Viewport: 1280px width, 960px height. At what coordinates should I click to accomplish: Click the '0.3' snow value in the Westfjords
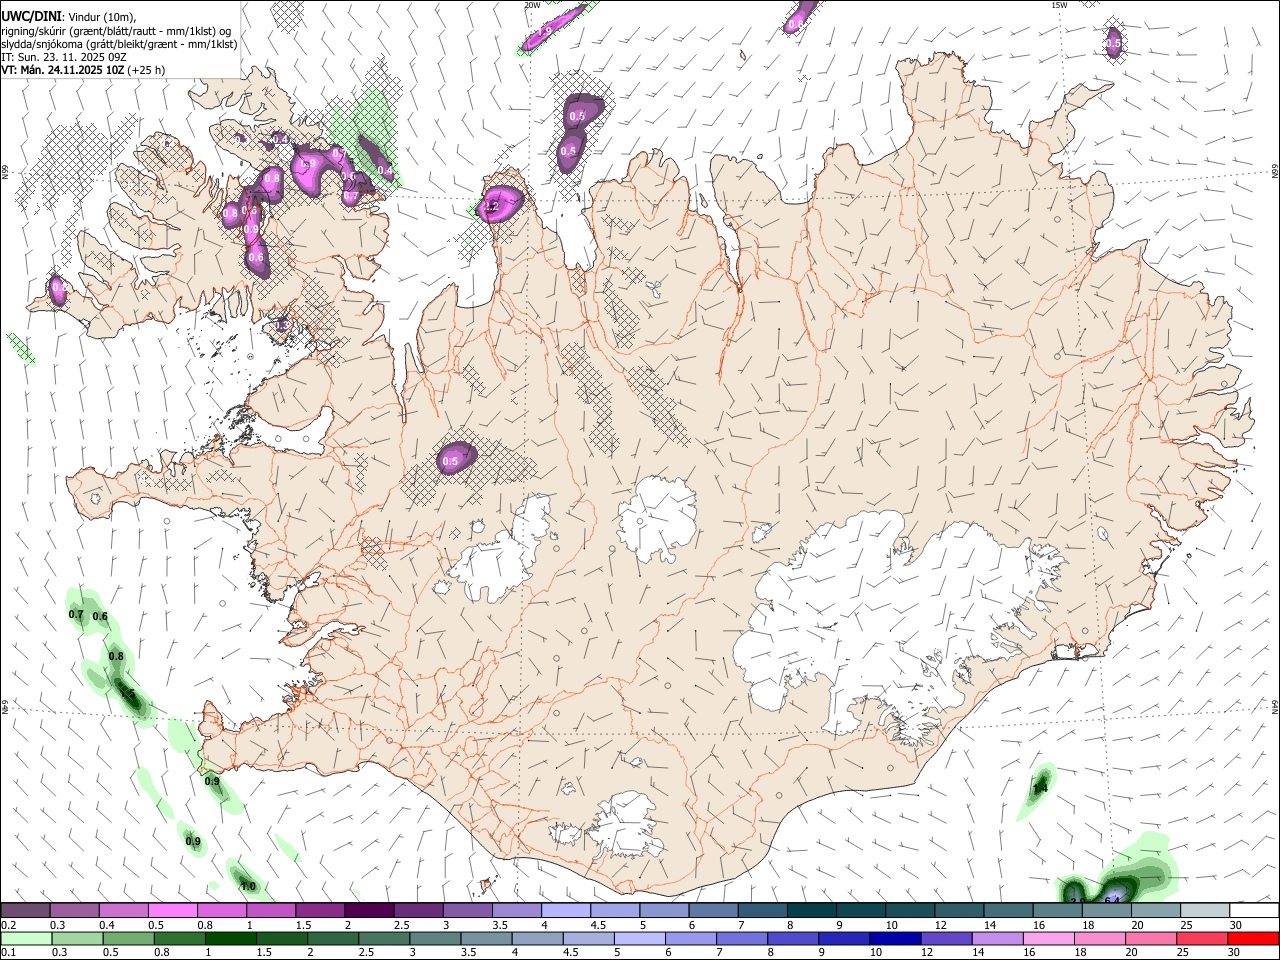282,325
